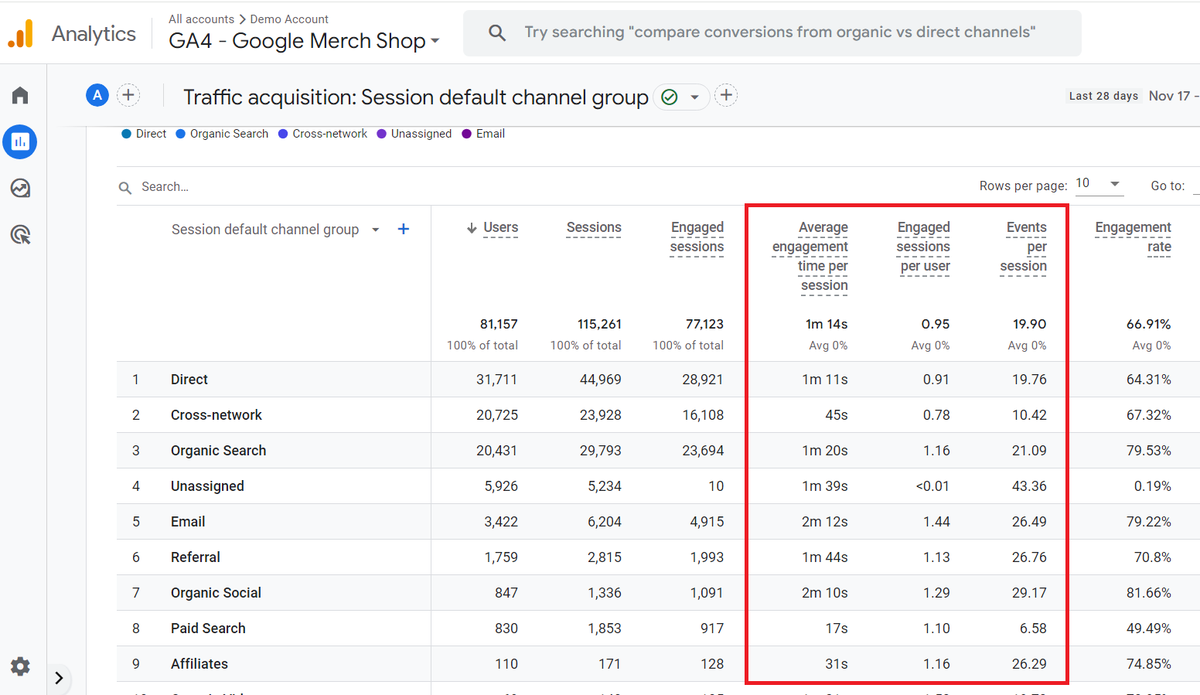The height and width of the screenshot is (695, 1200).
Task: Open the Session default channel group dimension dropdown
Action: tap(375, 229)
